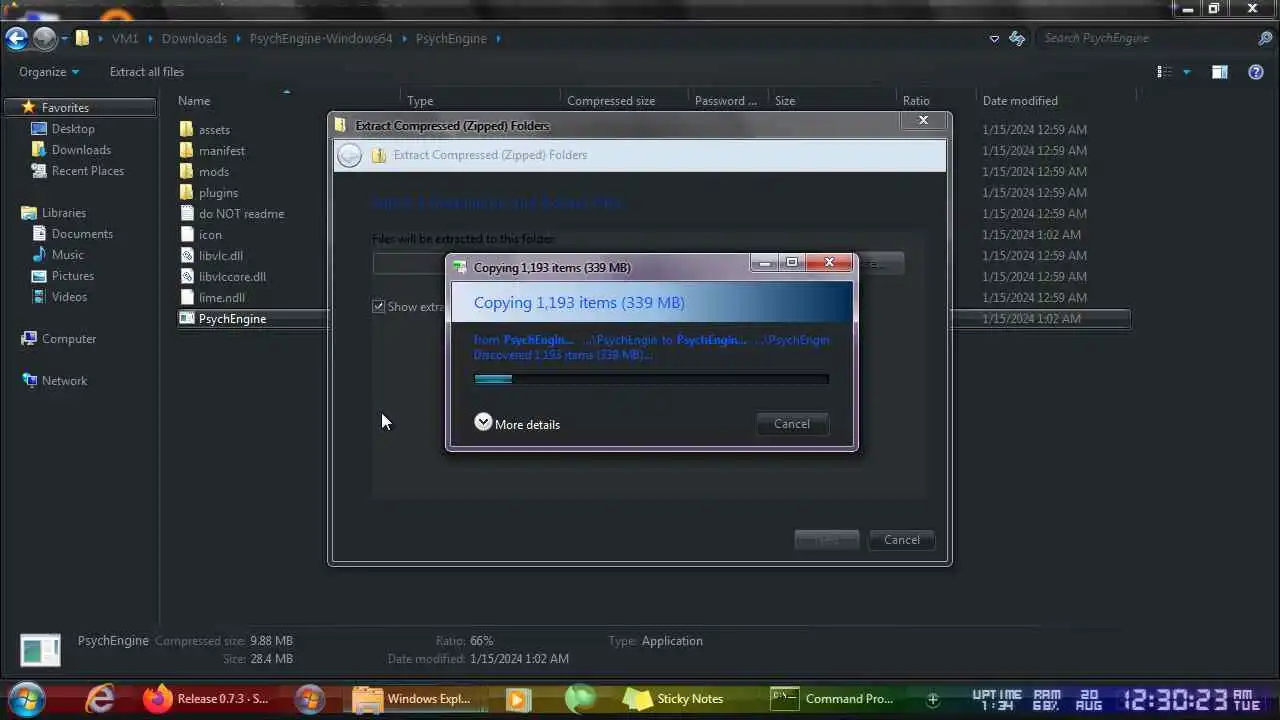Click the refresh icon beside address bar
Viewport: 1280px width, 720px height.
click(x=1017, y=38)
